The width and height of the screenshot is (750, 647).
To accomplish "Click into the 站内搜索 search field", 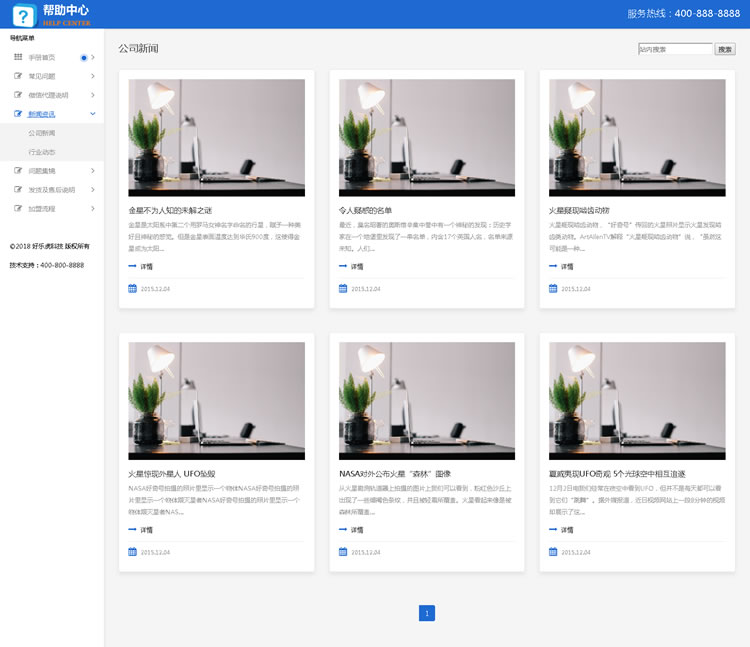I will [x=675, y=49].
